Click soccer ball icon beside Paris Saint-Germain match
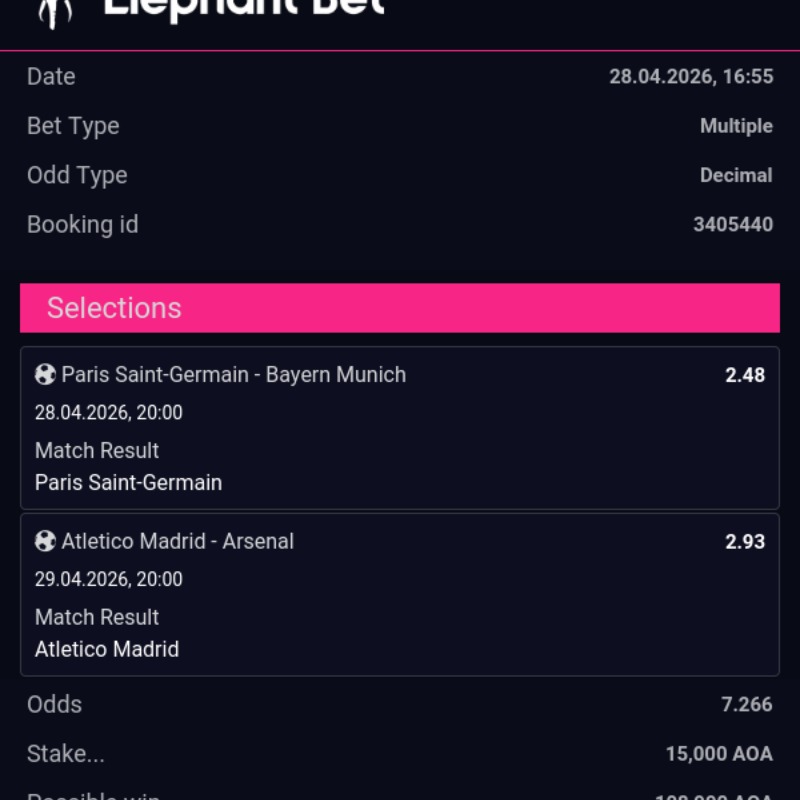The image size is (800, 800). pyautogui.click(x=45, y=375)
